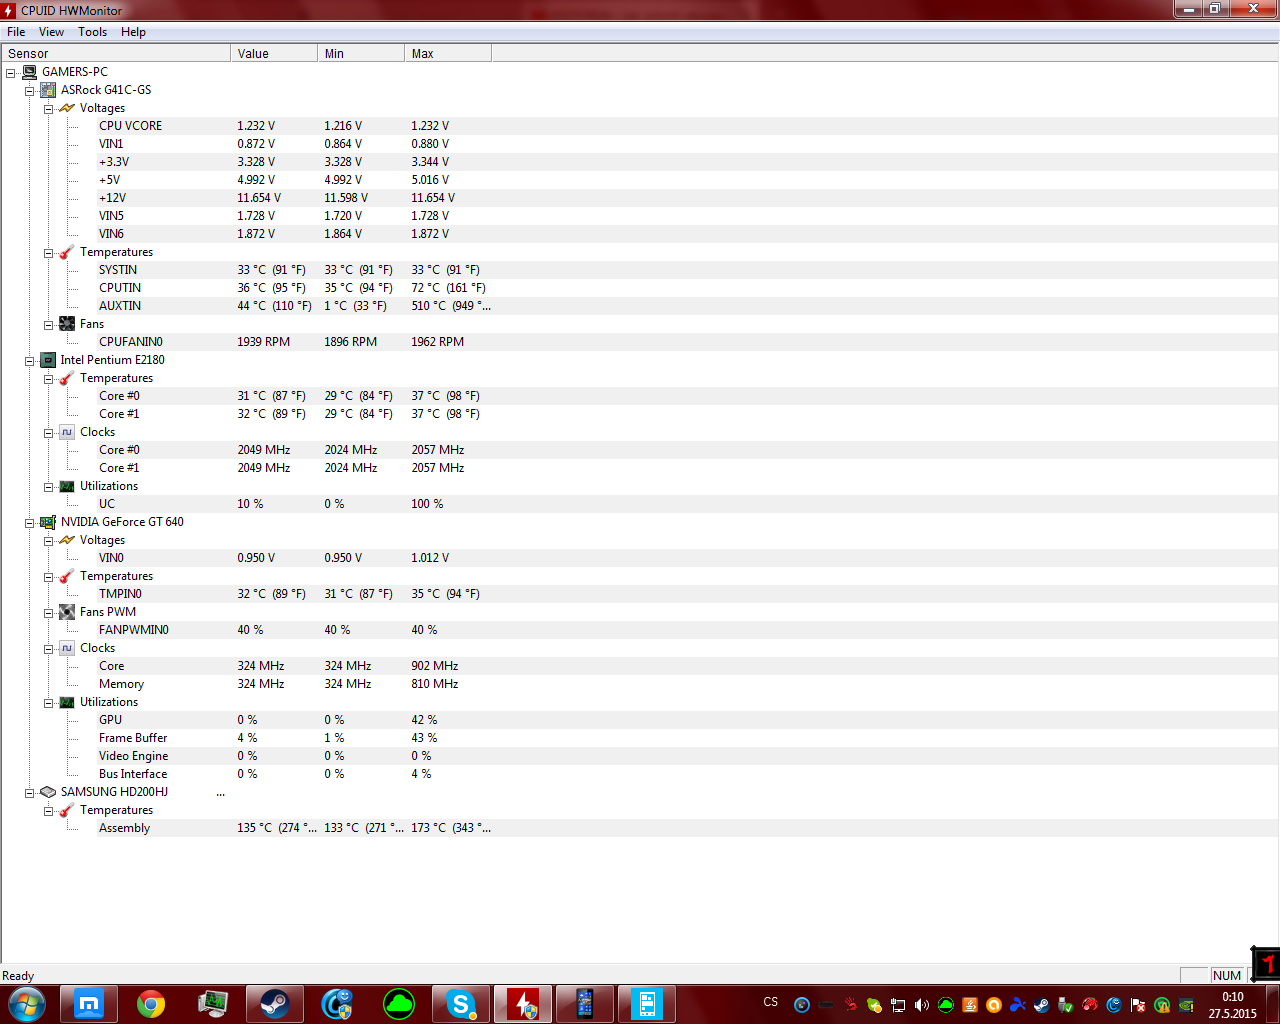Open the Help menu
Image resolution: width=1280 pixels, height=1024 pixels.
coord(133,32)
